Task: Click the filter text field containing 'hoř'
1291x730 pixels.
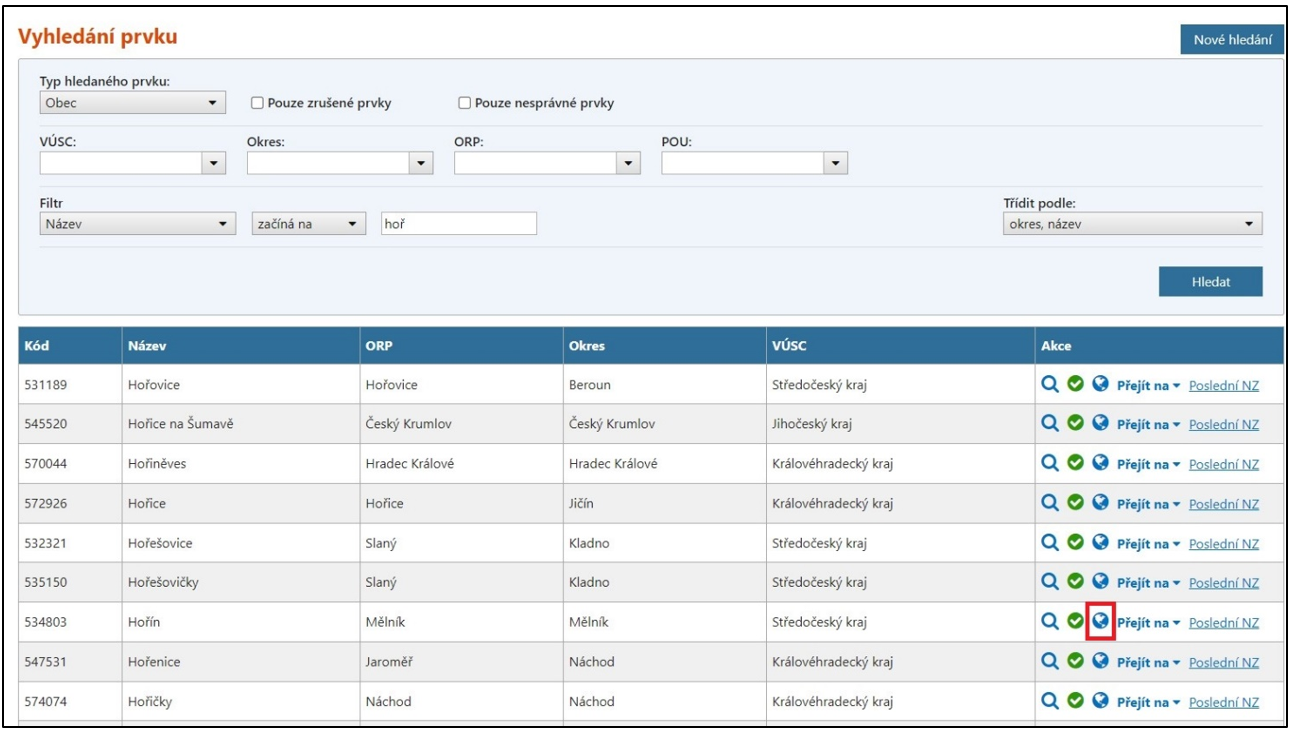Action: click(x=459, y=224)
